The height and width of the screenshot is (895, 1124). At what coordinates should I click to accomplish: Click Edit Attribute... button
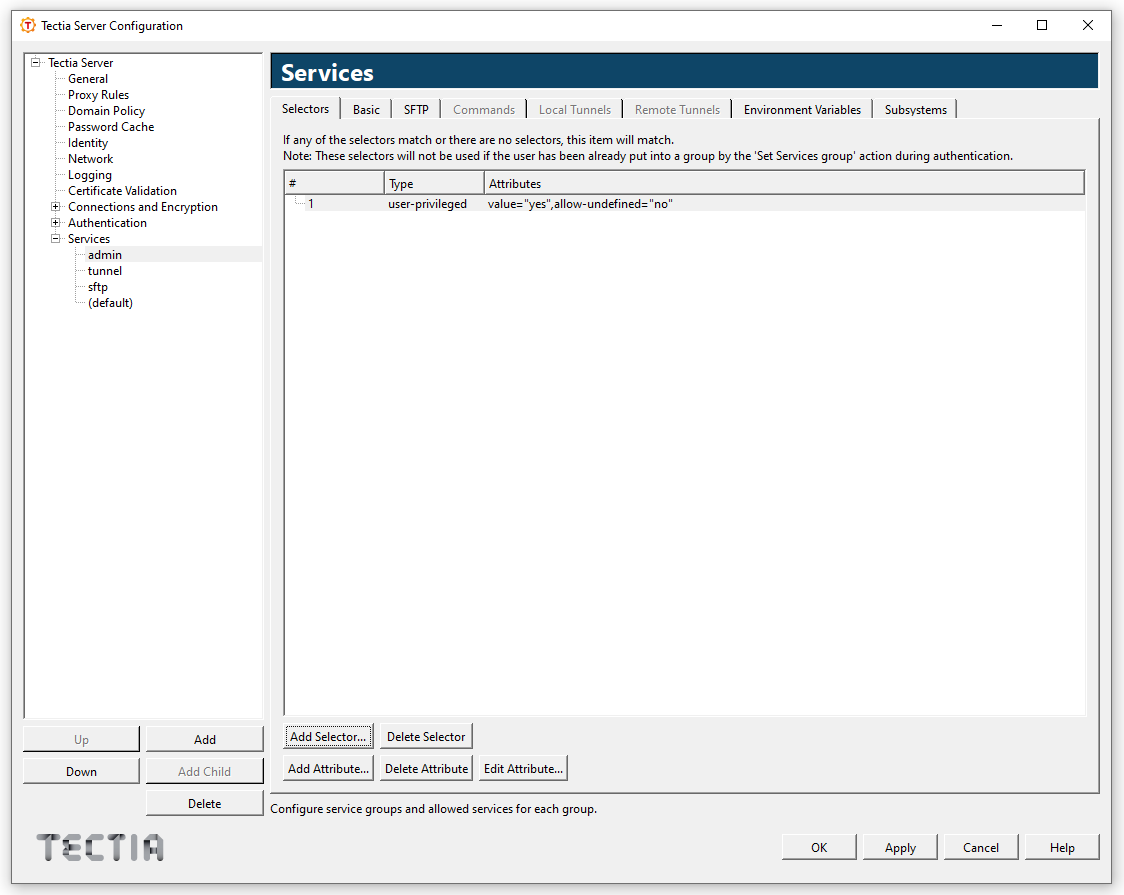(x=523, y=768)
